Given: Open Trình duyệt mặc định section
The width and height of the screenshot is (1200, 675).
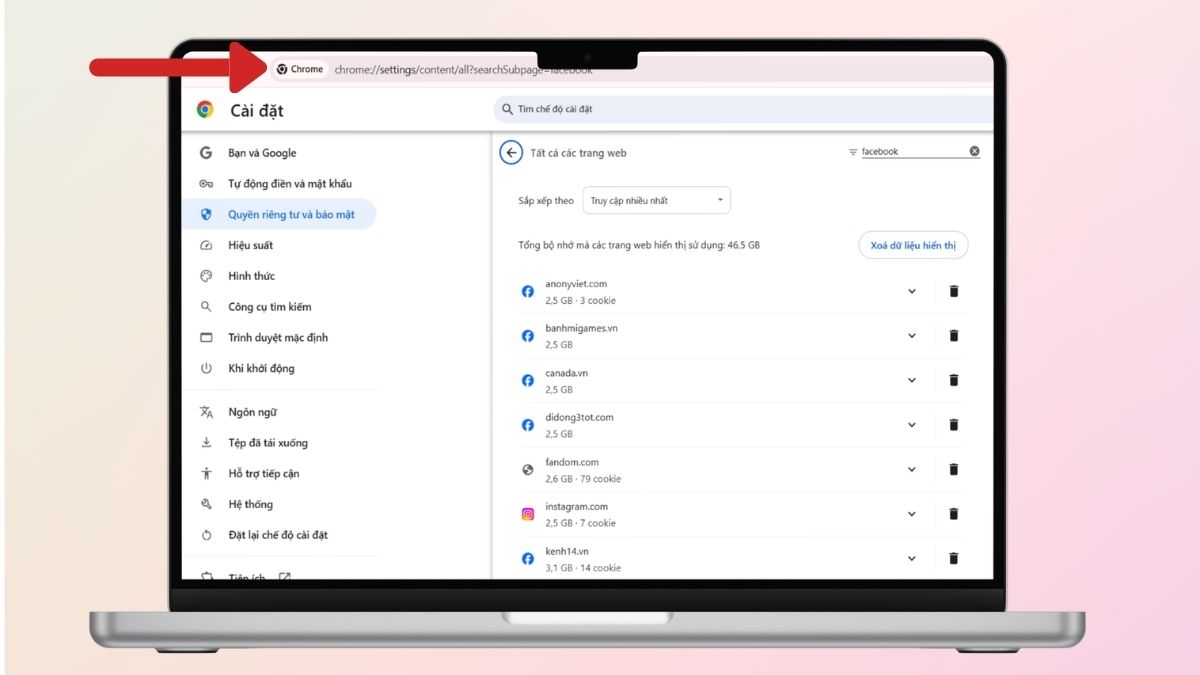Looking at the screenshot, I should (x=279, y=338).
